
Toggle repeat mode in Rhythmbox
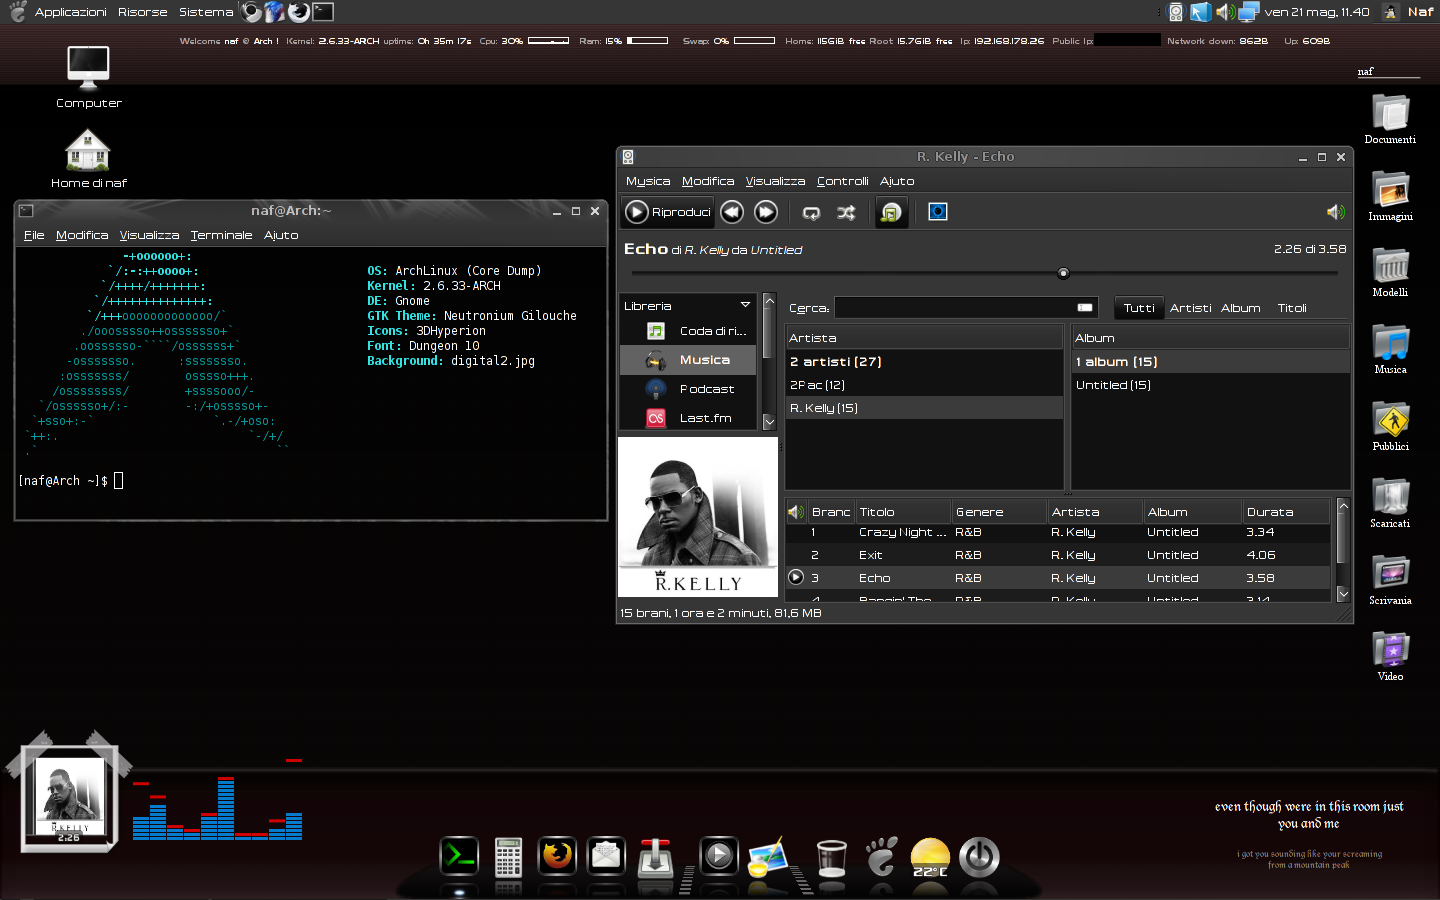811,212
